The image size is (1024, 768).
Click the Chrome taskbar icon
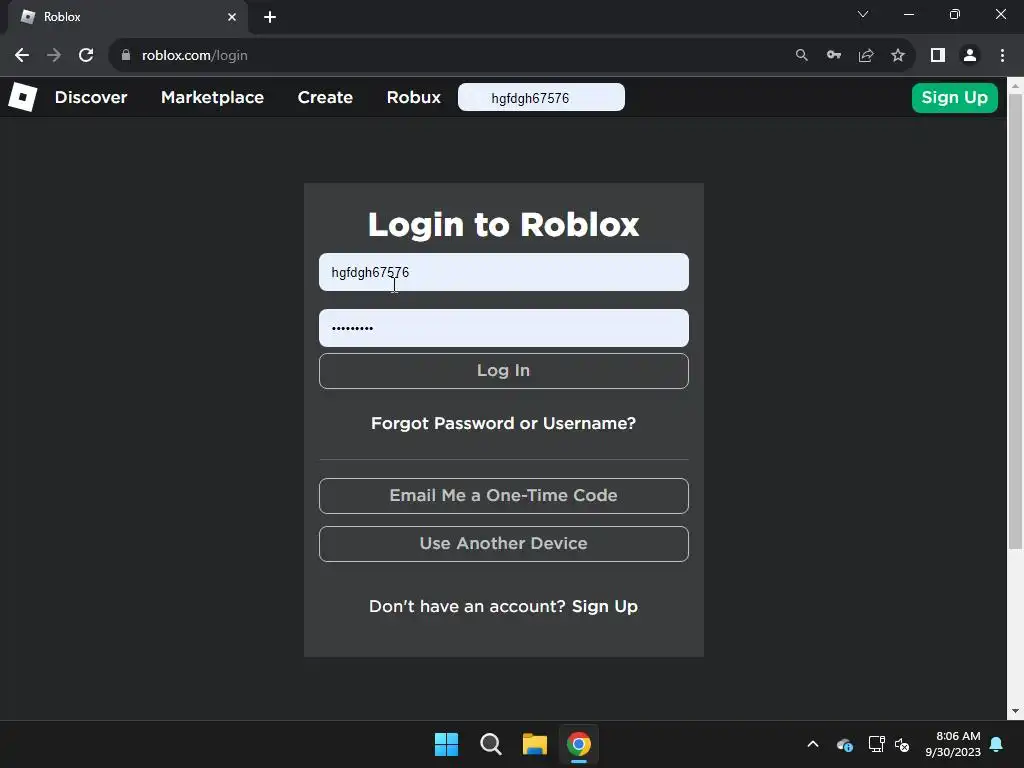[579, 744]
